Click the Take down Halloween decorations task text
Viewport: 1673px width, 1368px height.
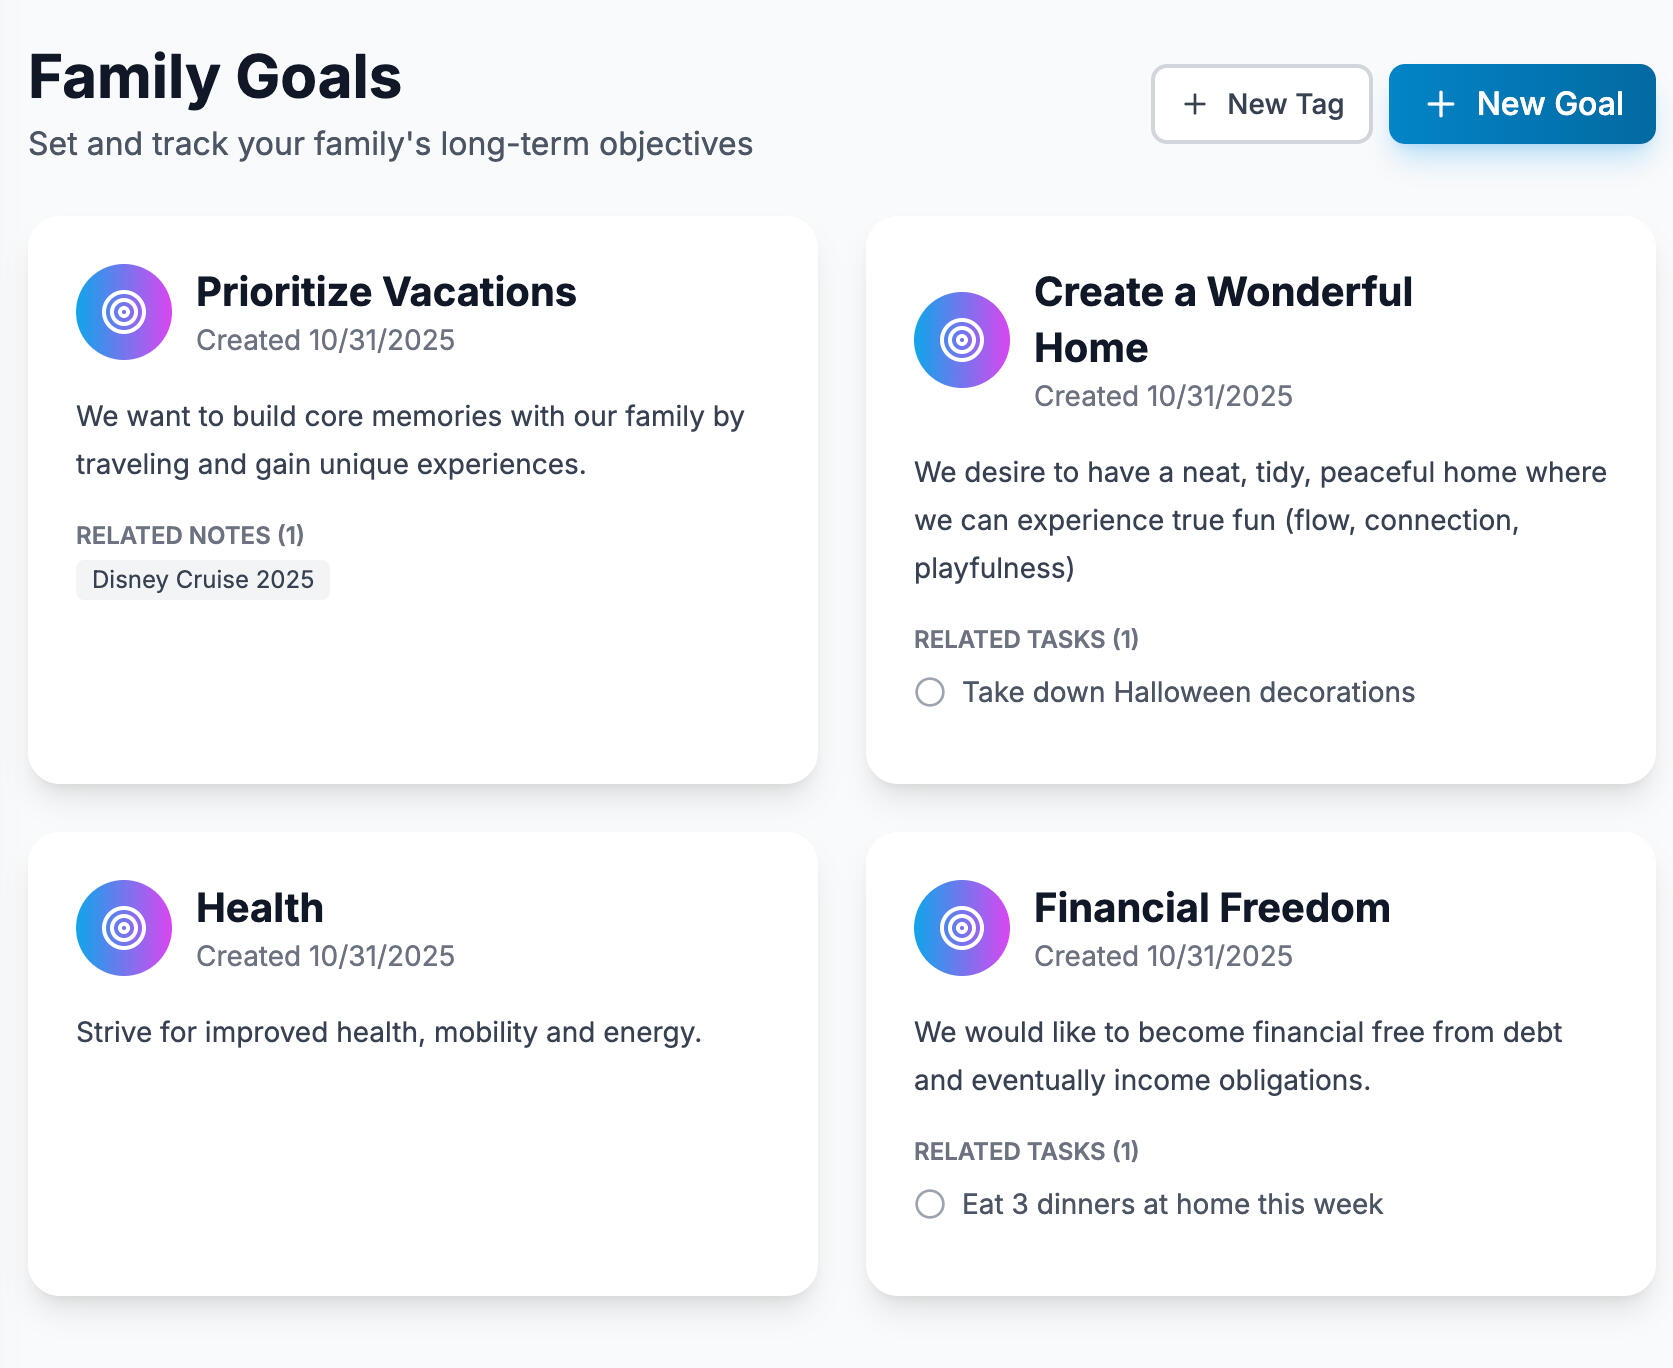click(1188, 692)
